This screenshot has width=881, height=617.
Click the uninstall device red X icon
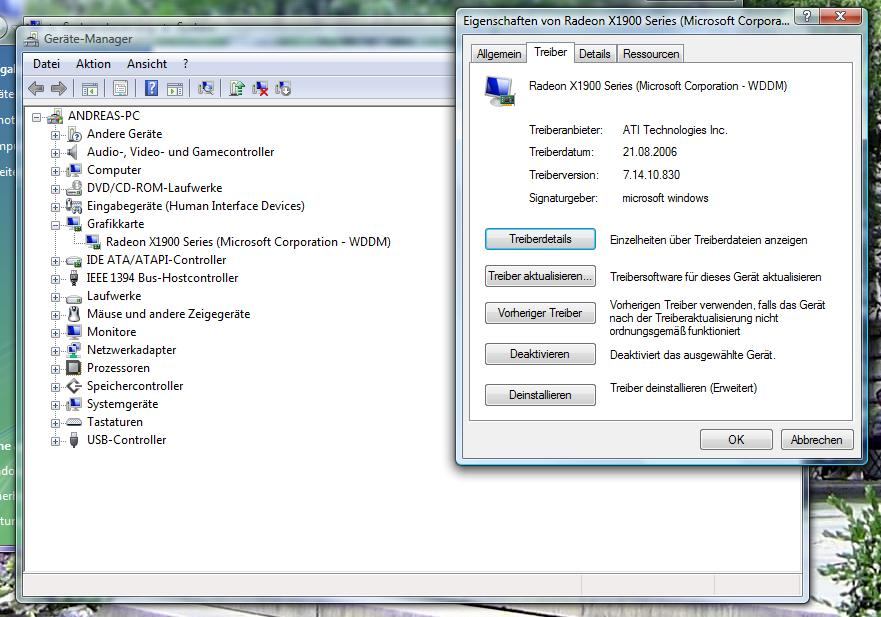(260, 89)
